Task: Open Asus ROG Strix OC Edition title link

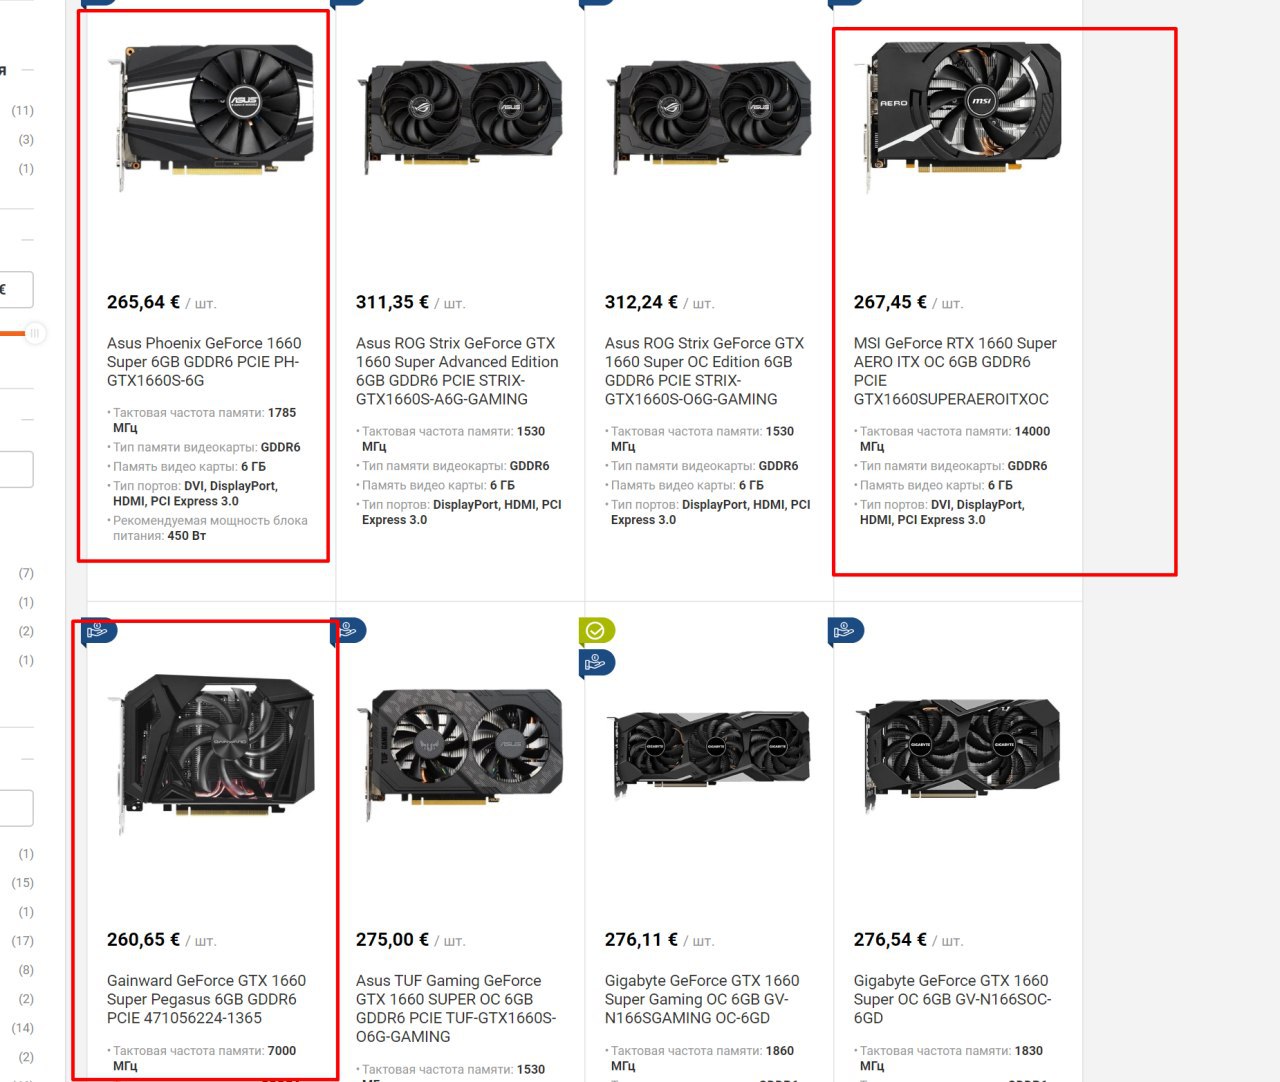Action: (x=705, y=371)
